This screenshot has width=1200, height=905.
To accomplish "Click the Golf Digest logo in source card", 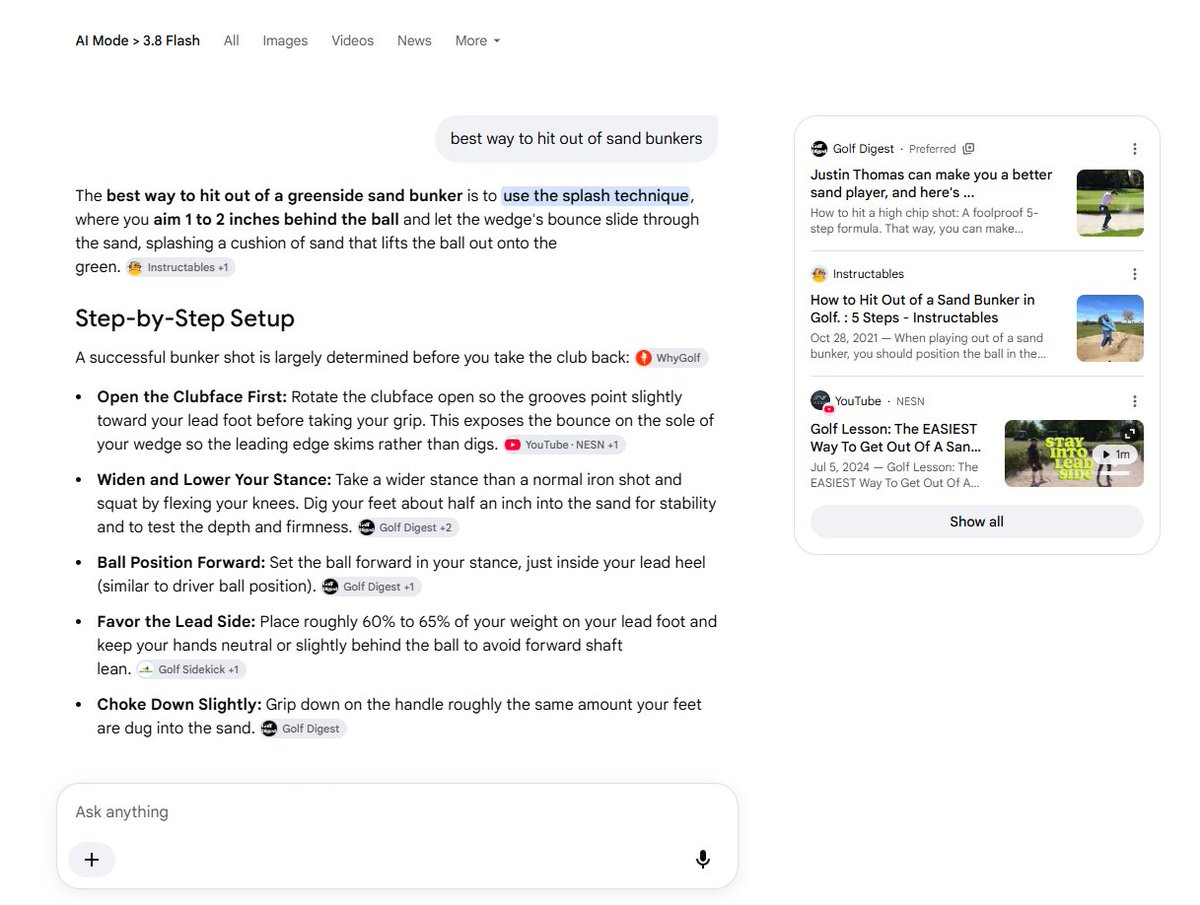I will 819,149.
